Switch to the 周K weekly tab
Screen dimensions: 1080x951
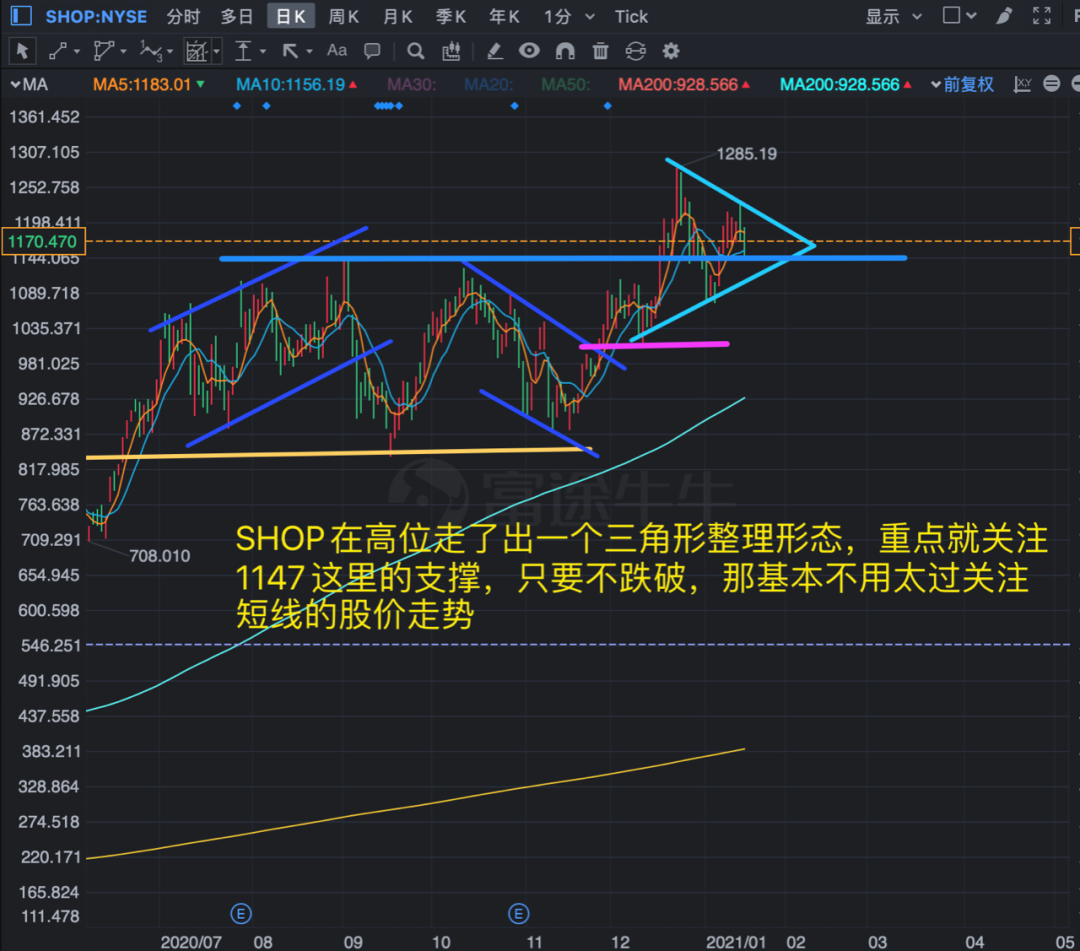click(344, 17)
